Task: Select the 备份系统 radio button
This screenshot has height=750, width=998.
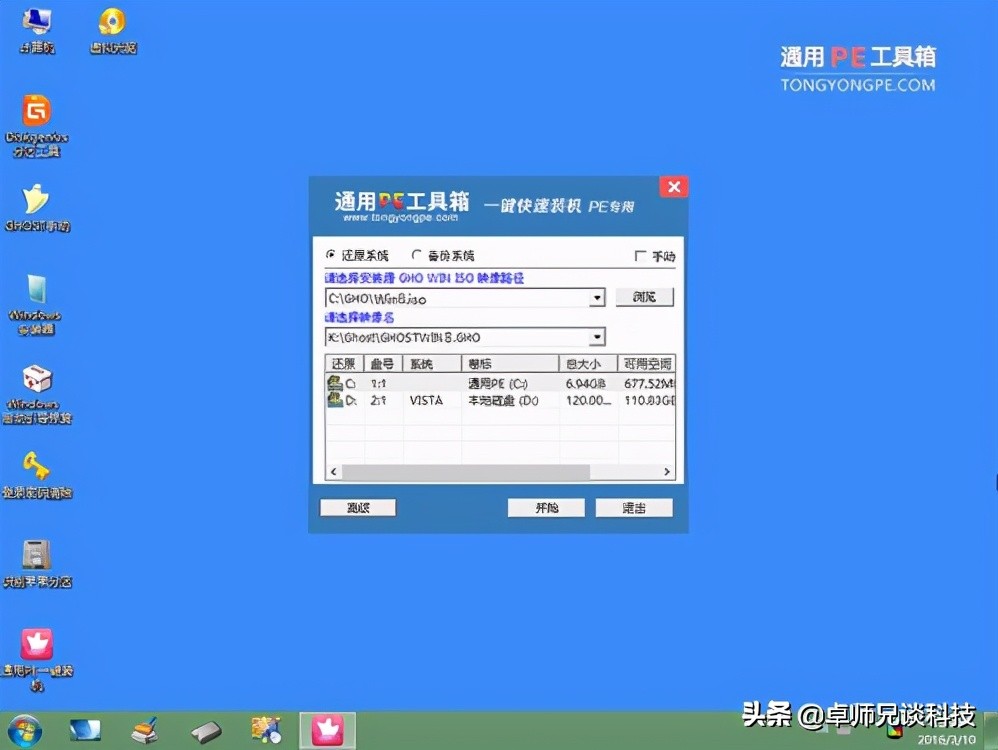Action: (x=416, y=254)
